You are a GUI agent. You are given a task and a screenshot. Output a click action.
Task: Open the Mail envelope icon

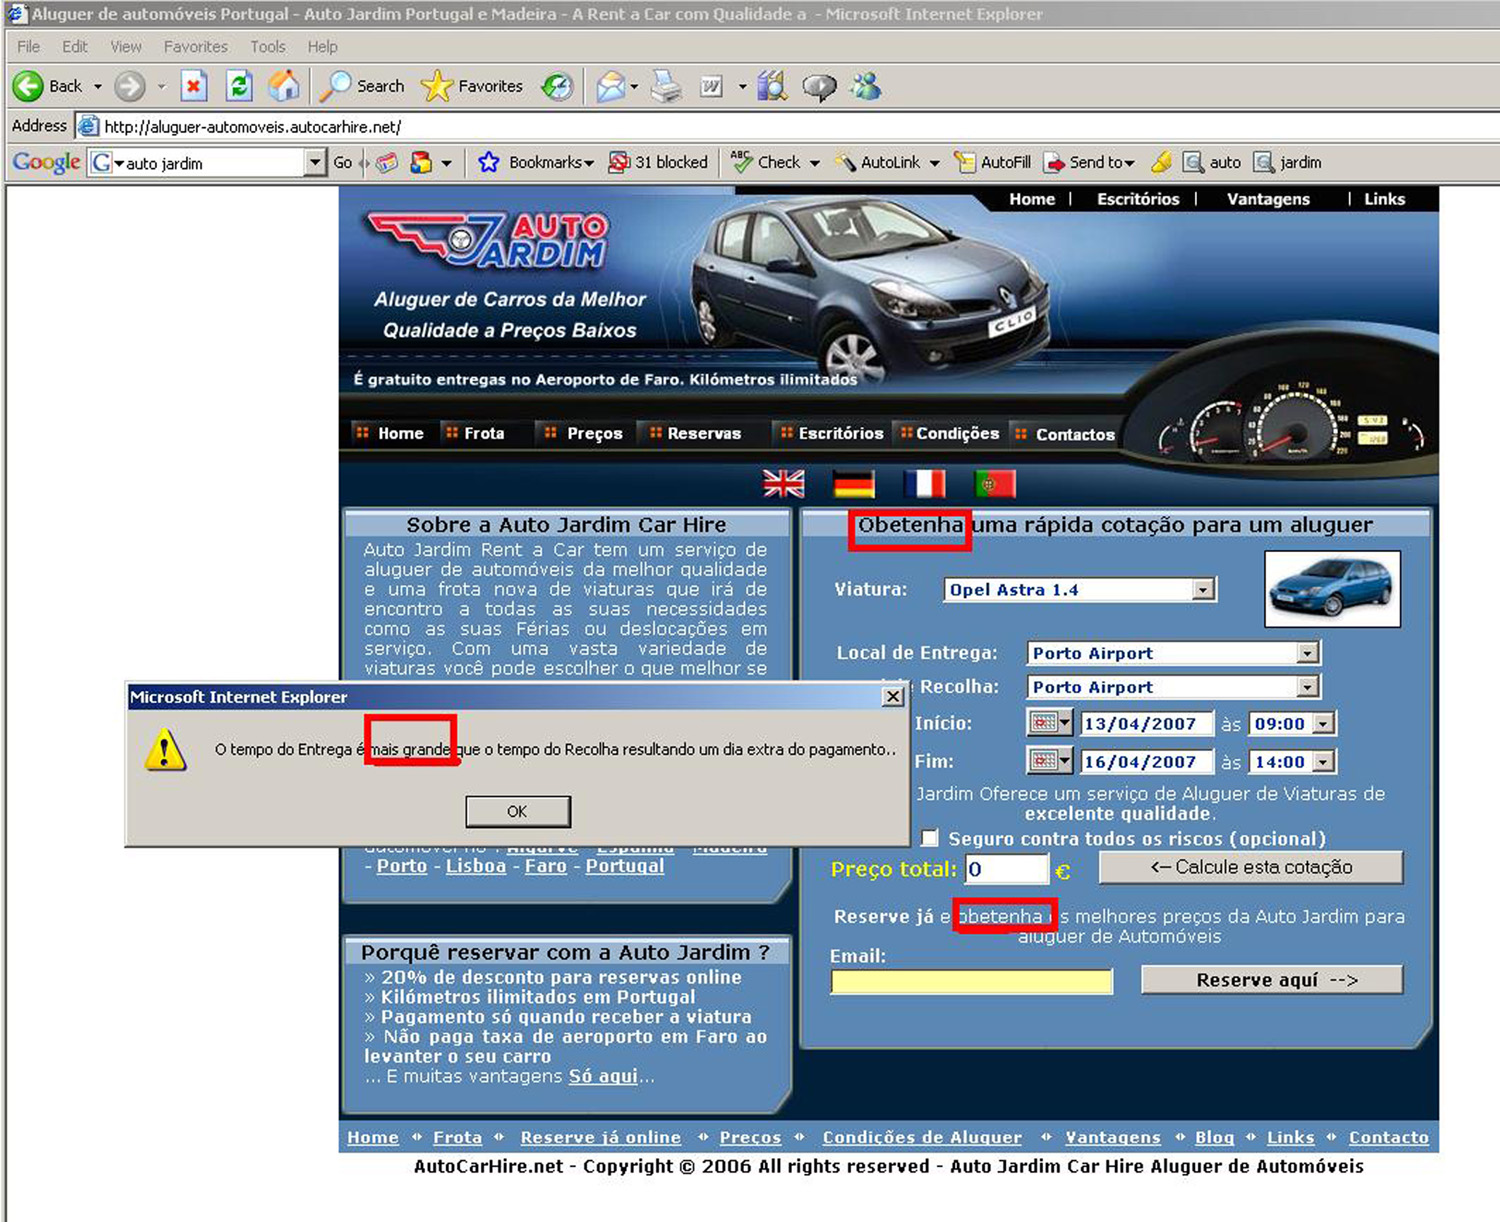[x=611, y=87]
